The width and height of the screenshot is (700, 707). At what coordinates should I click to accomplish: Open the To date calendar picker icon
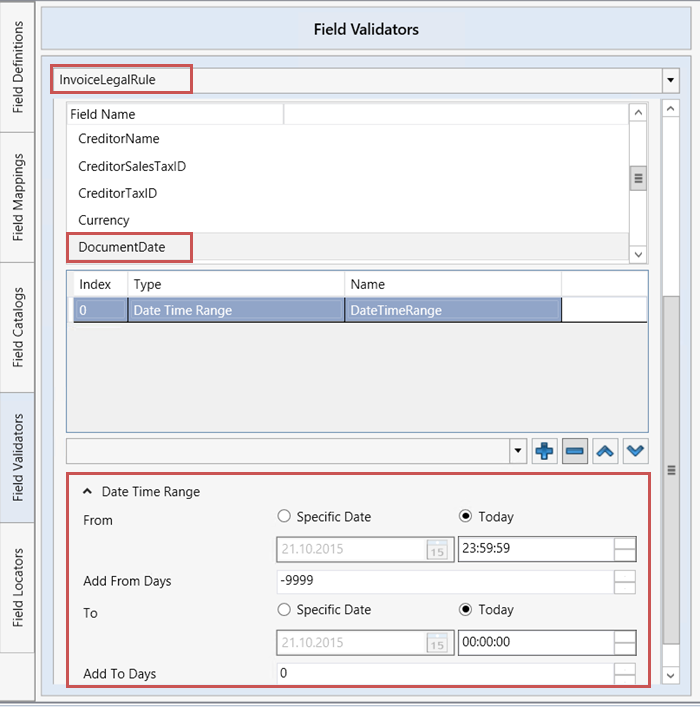click(x=437, y=643)
